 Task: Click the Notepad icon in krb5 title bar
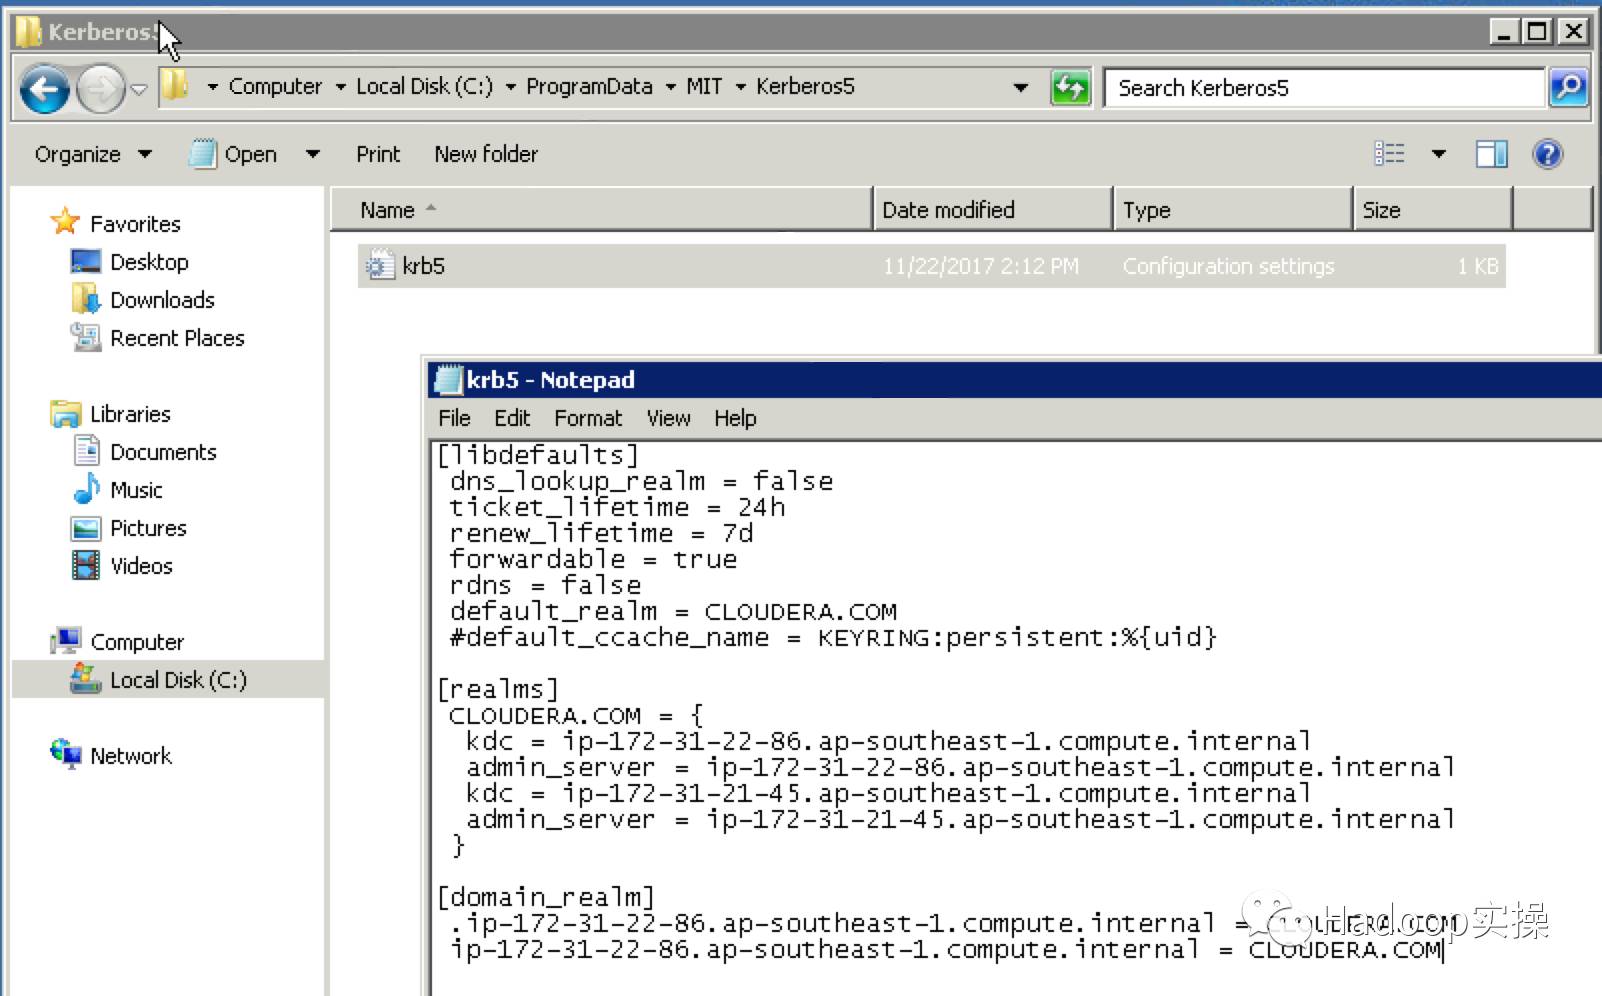(449, 380)
